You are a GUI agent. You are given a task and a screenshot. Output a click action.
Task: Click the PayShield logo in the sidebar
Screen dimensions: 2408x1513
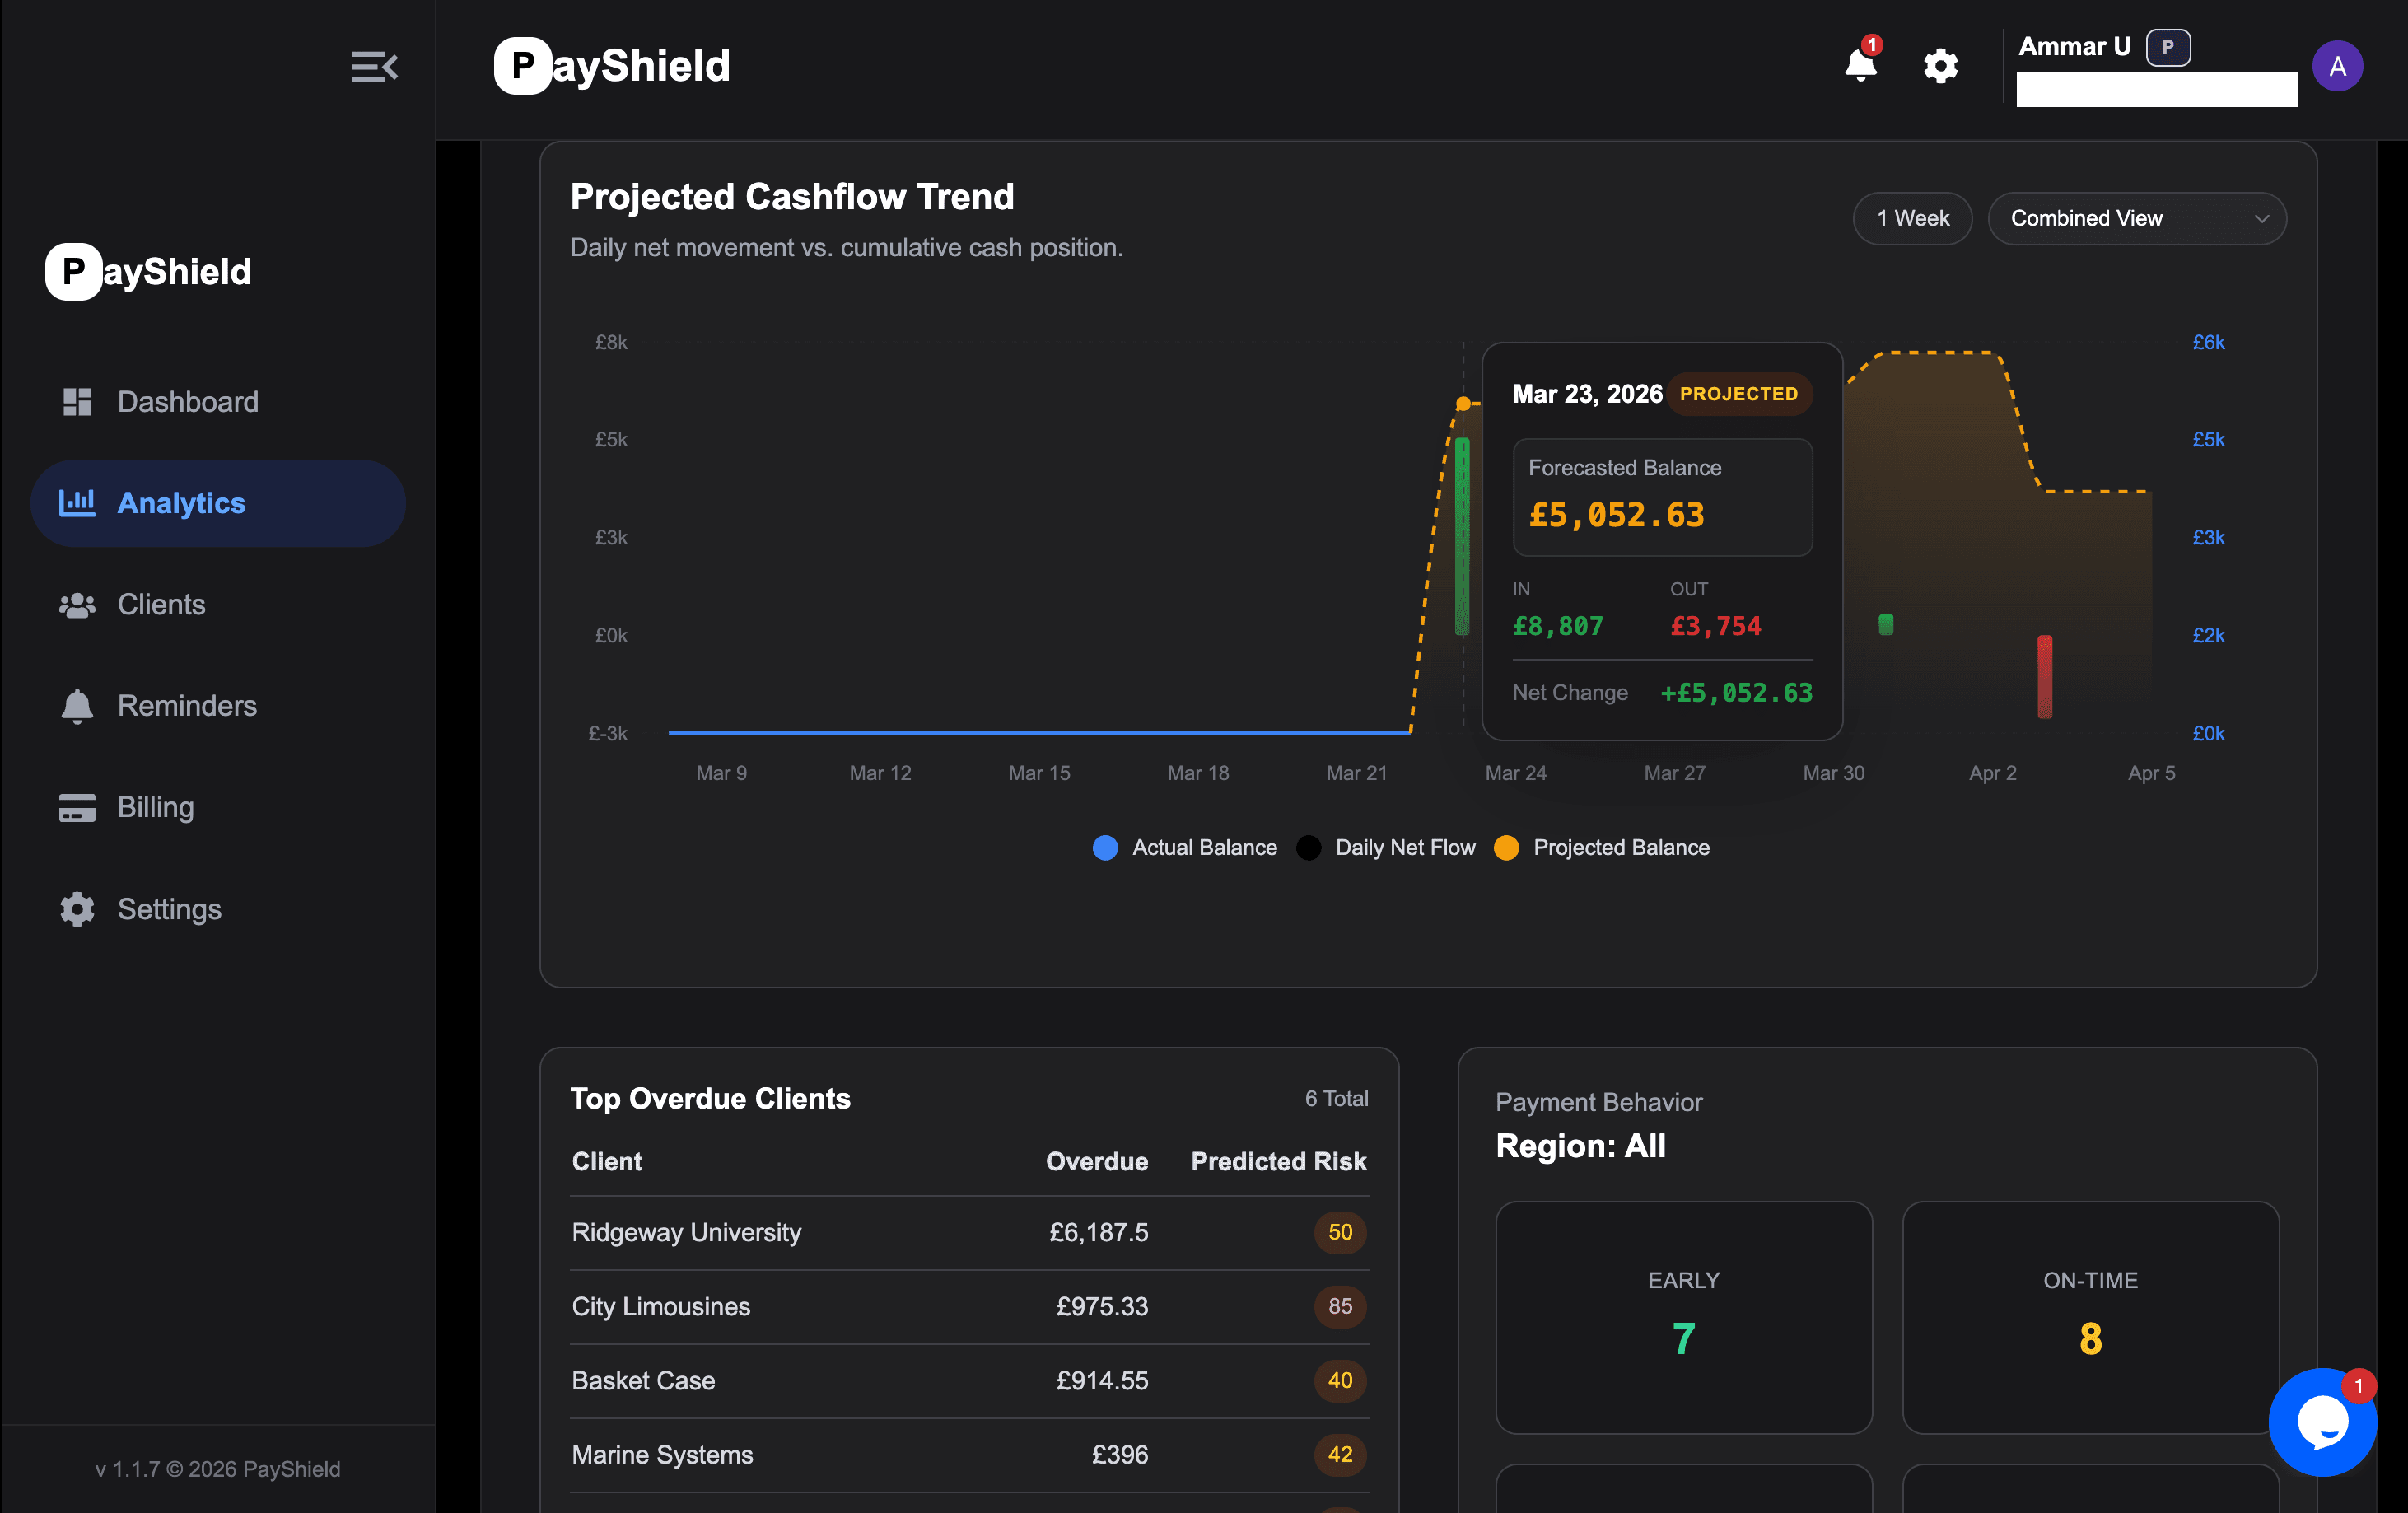[x=148, y=271]
